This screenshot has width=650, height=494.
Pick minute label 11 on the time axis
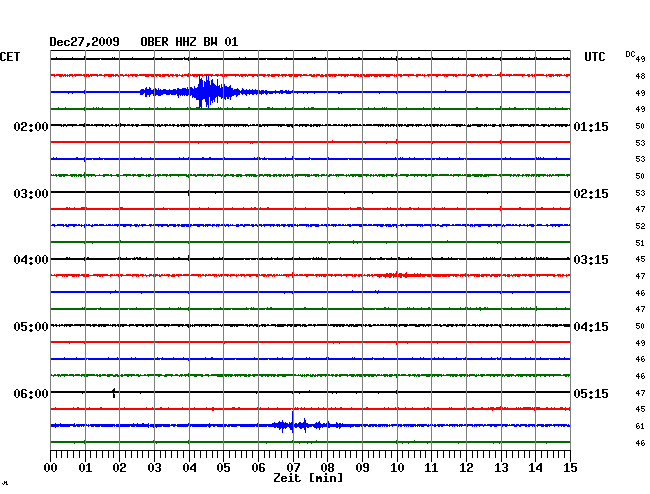[x=431, y=467]
